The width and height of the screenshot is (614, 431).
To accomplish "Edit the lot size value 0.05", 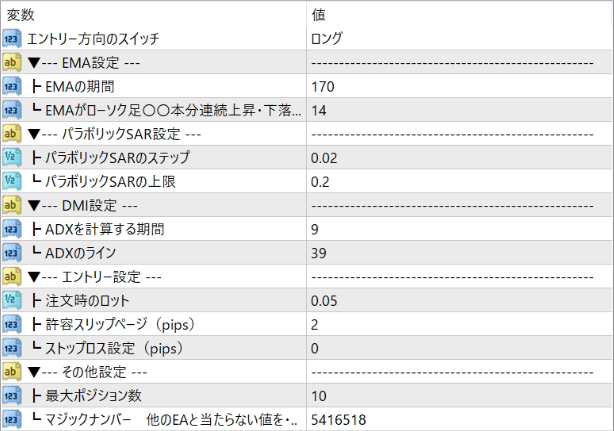I will click(460, 301).
